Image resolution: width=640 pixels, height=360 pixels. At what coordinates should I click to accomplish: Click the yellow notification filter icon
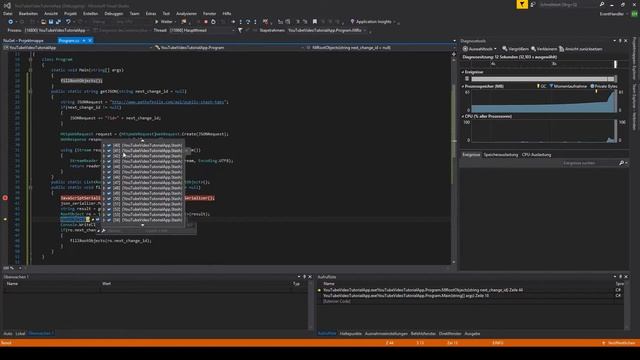522,4
